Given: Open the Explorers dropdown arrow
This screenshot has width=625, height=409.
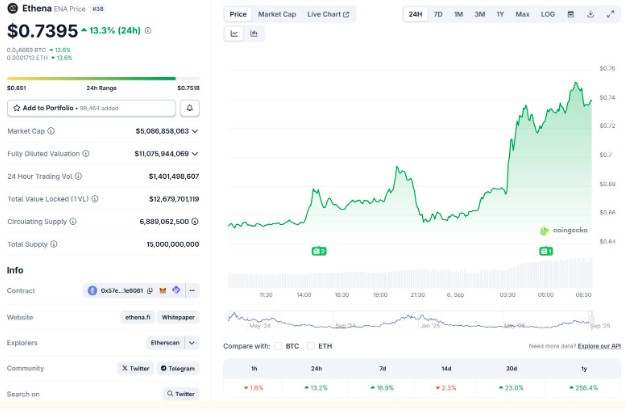Looking at the screenshot, I should click(x=192, y=343).
